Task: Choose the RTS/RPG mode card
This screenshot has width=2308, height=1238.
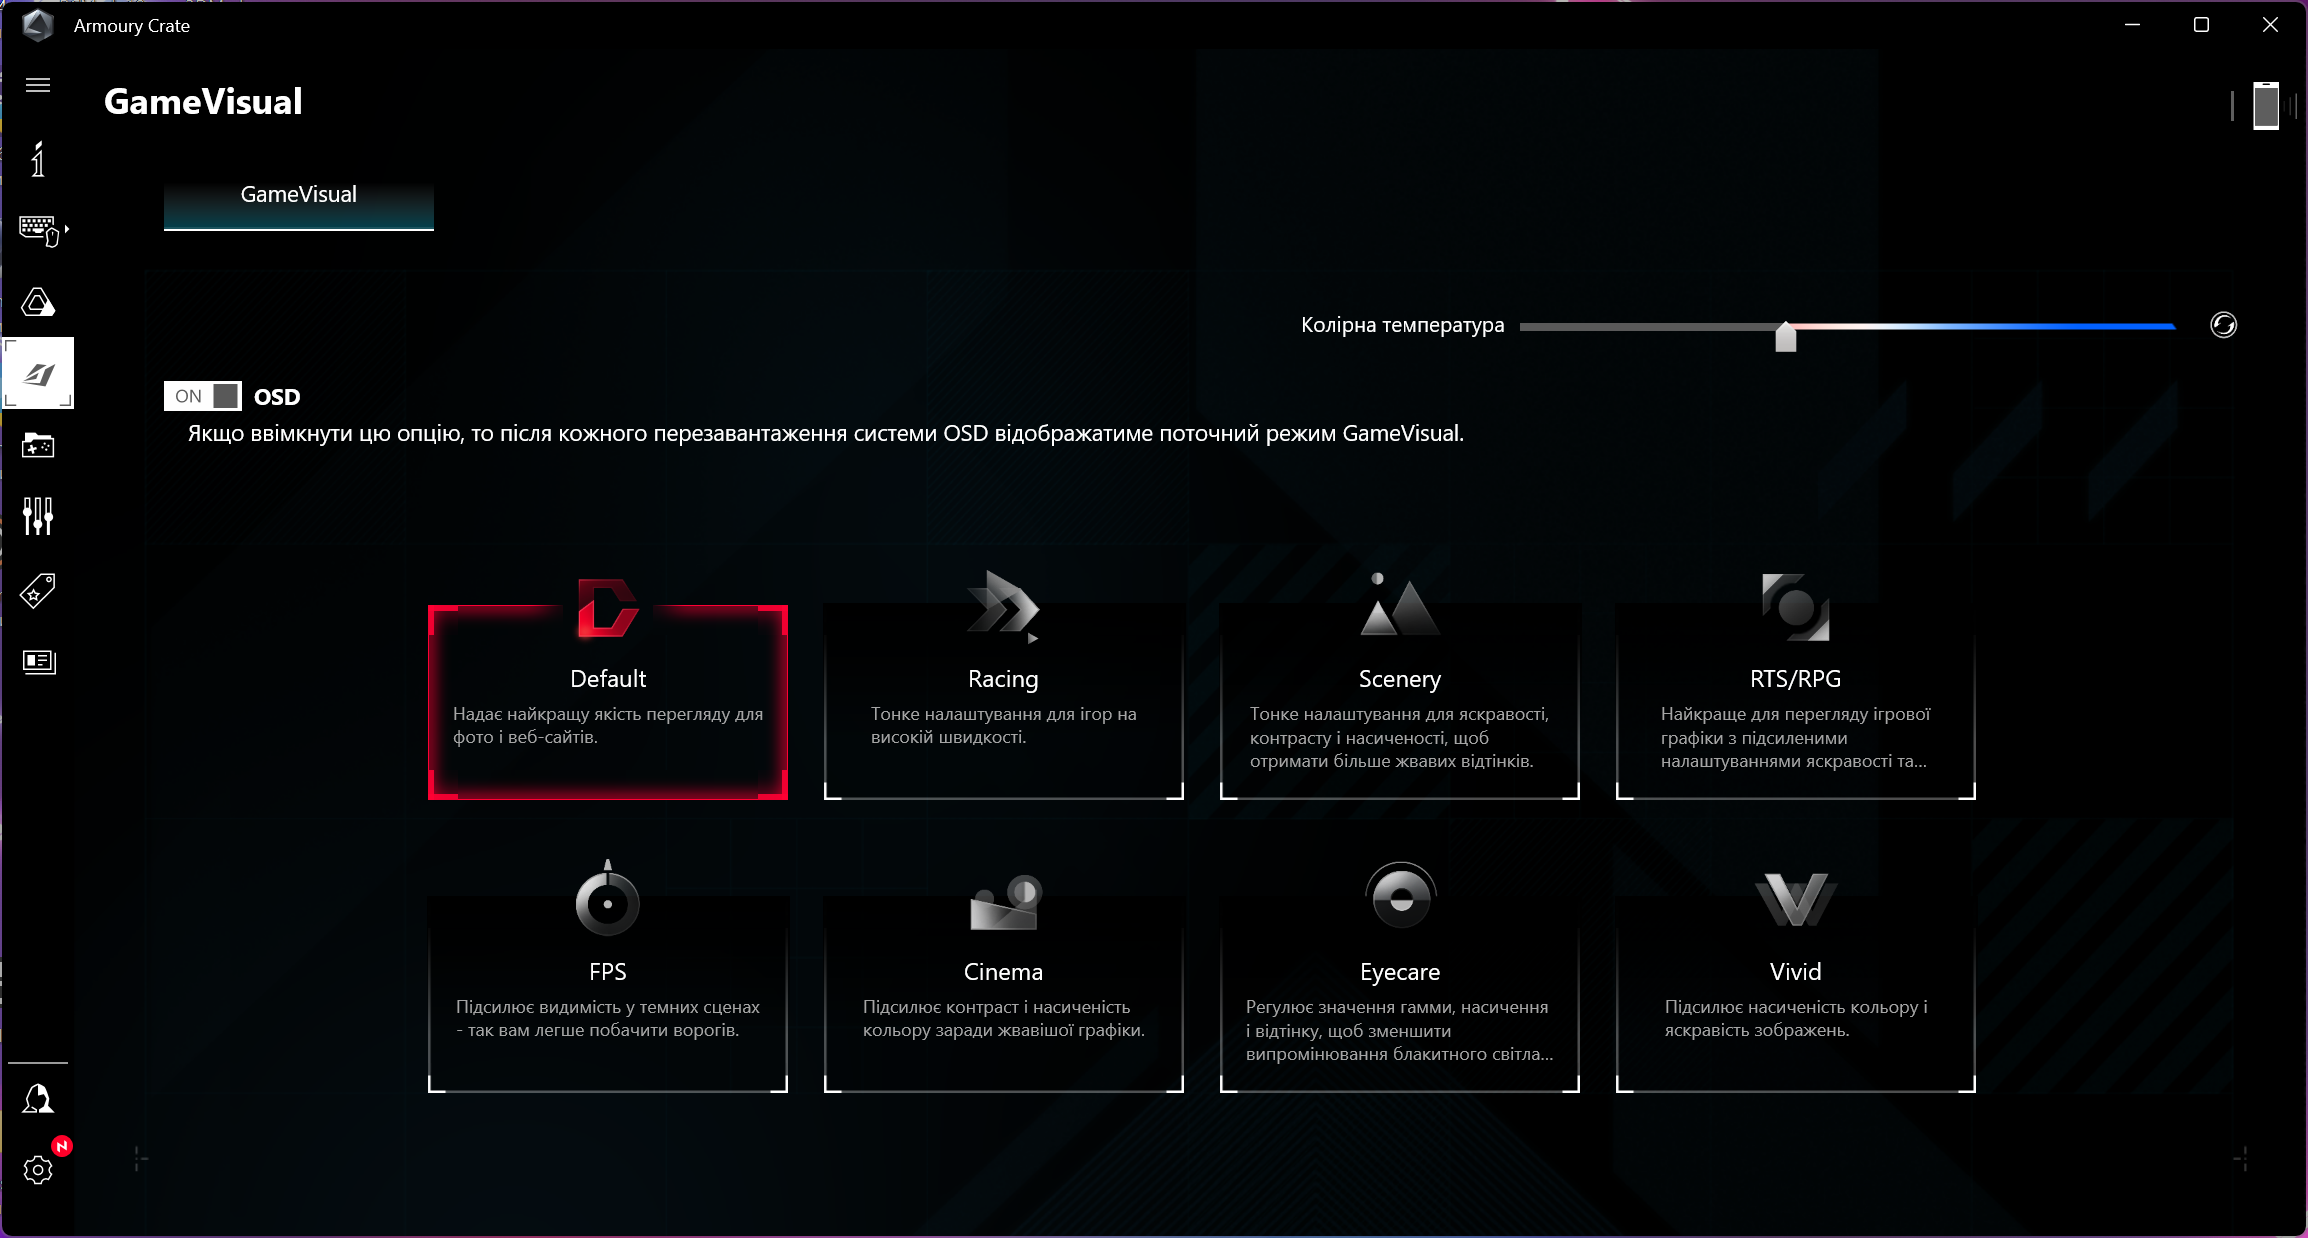Action: [x=1795, y=700]
